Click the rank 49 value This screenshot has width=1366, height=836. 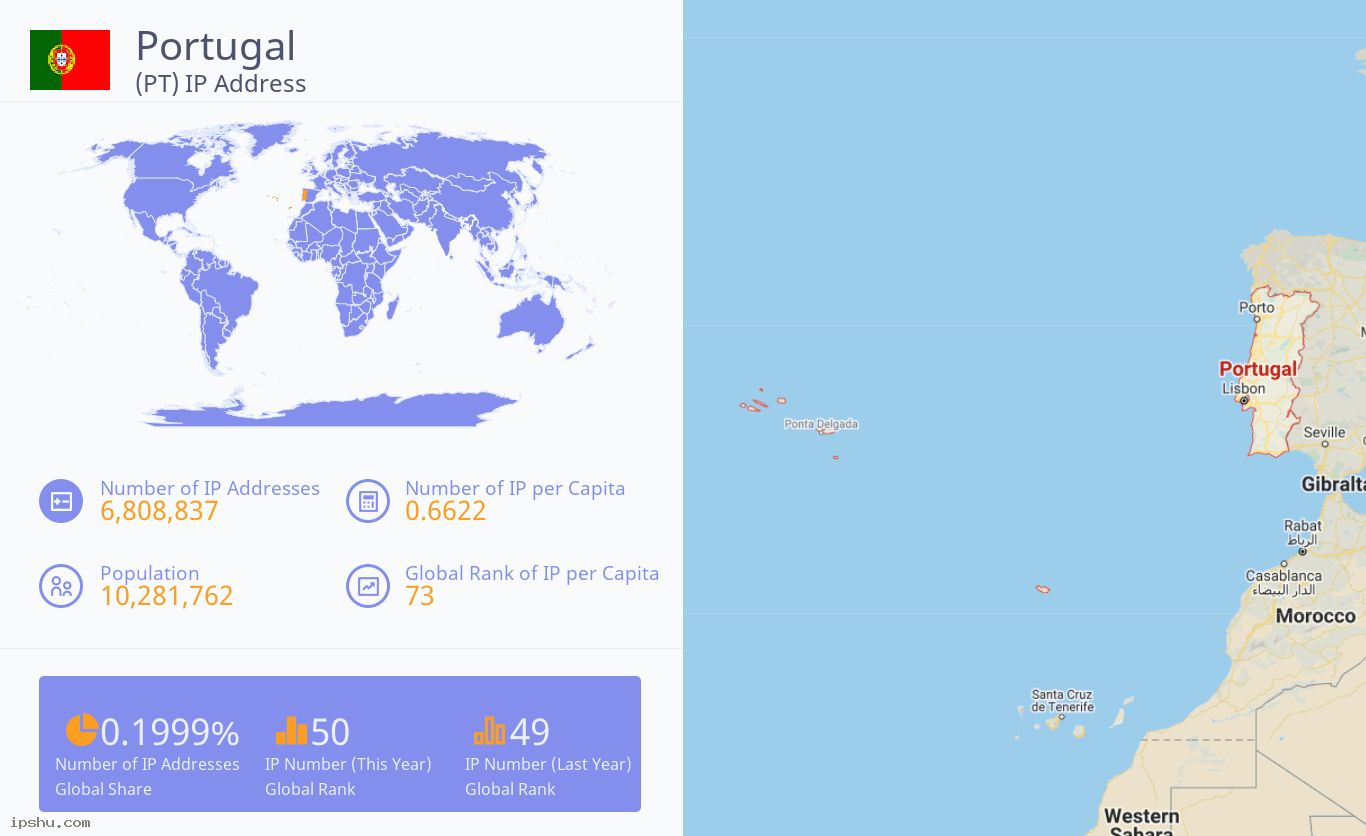[x=530, y=733]
